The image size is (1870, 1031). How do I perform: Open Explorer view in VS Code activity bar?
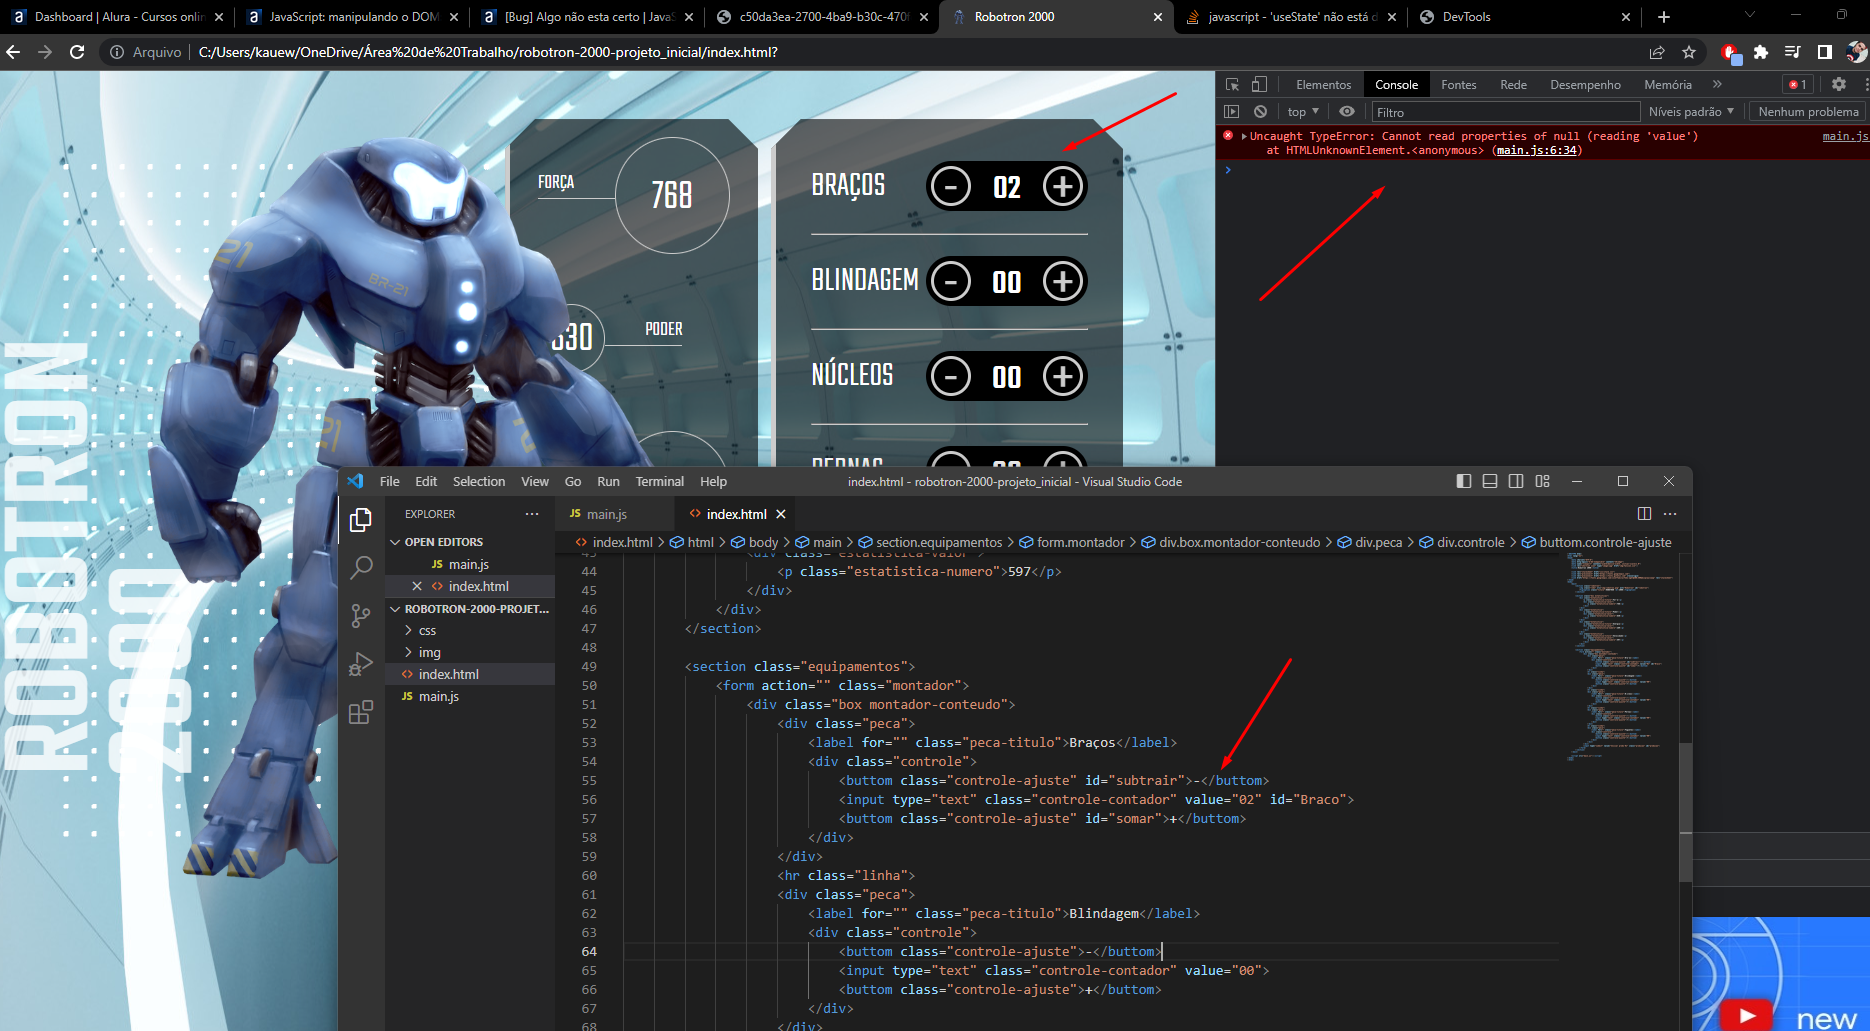[x=361, y=520]
